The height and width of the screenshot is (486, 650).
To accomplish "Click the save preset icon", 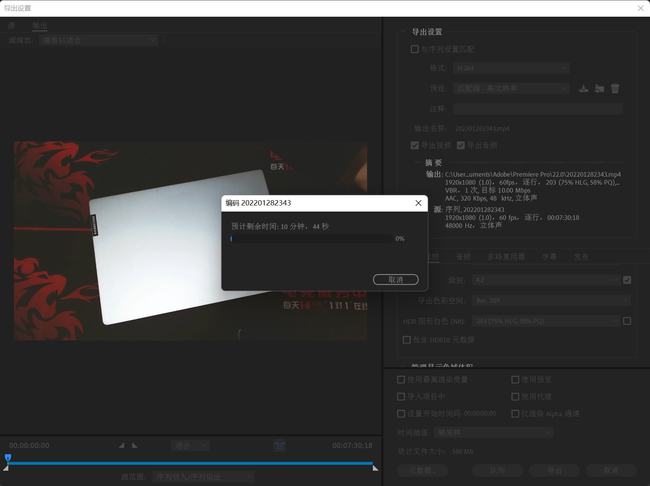I will 583,88.
